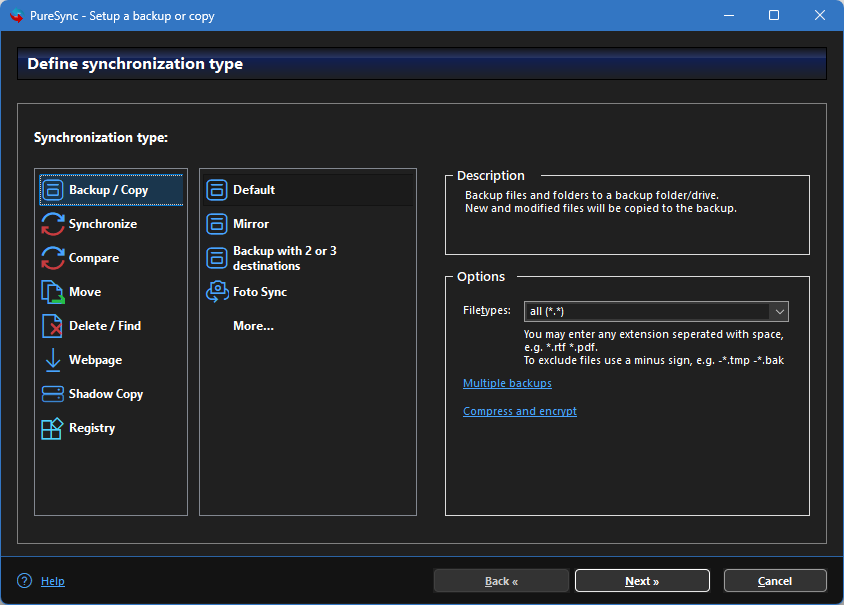Minimize the PureSync window
Viewport: 844px width, 605px height.
[729, 16]
